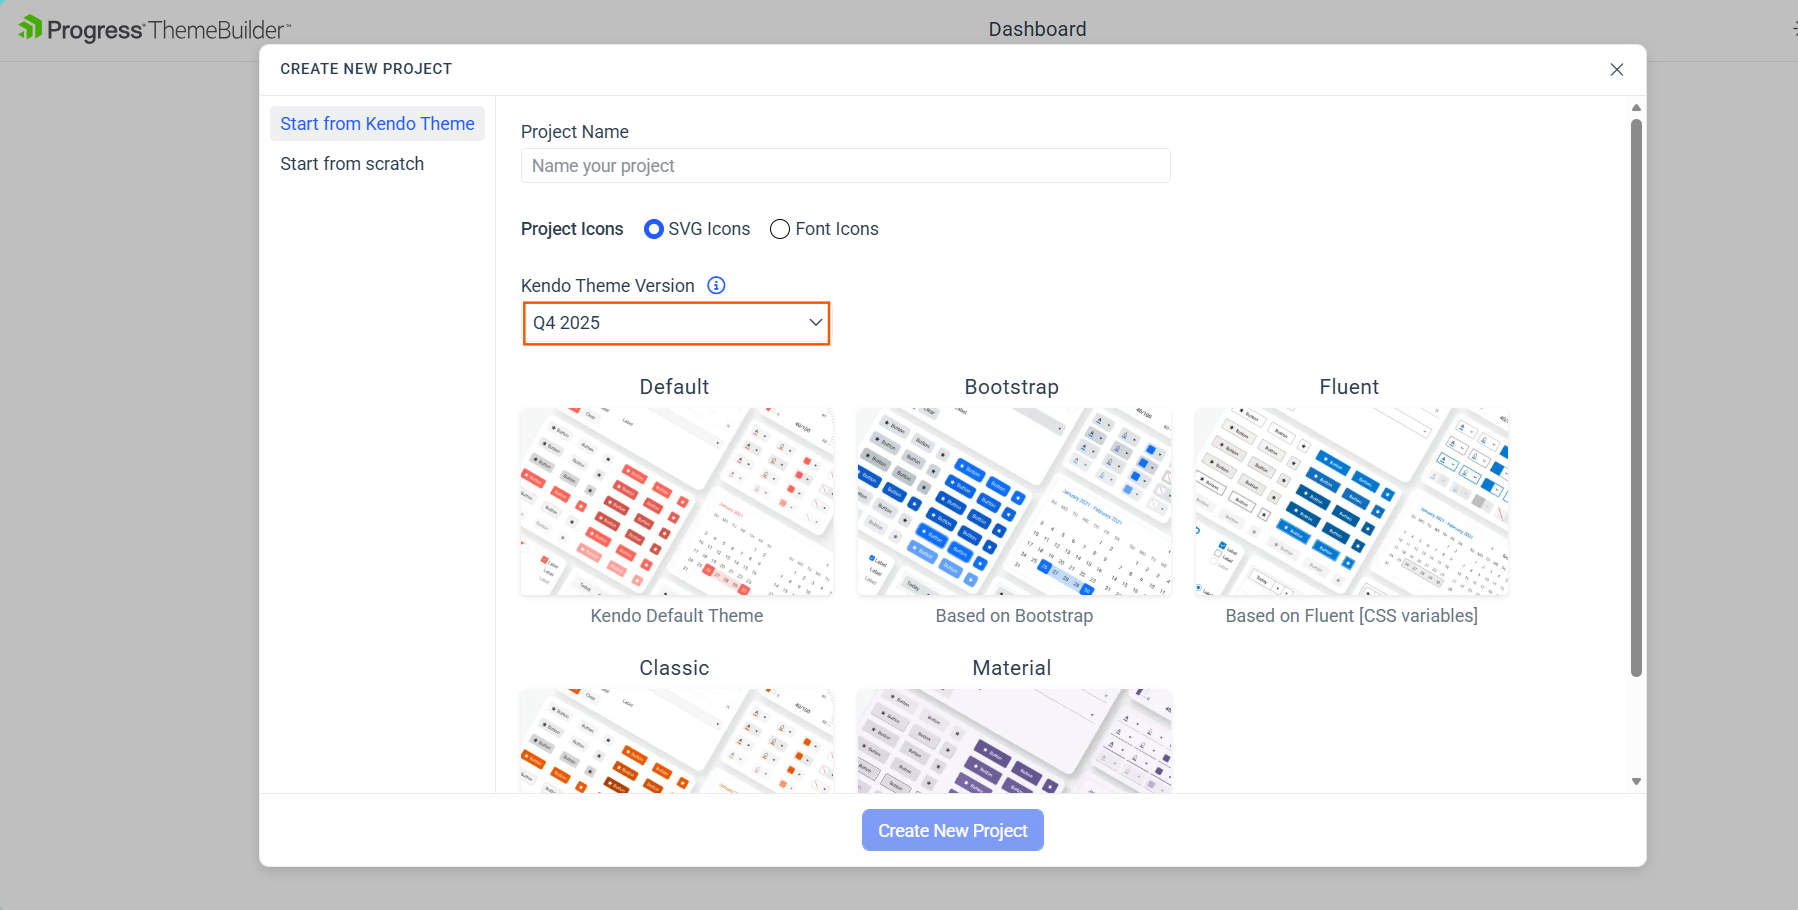Open the Q4 2025 theme version dropdown

pos(677,323)
